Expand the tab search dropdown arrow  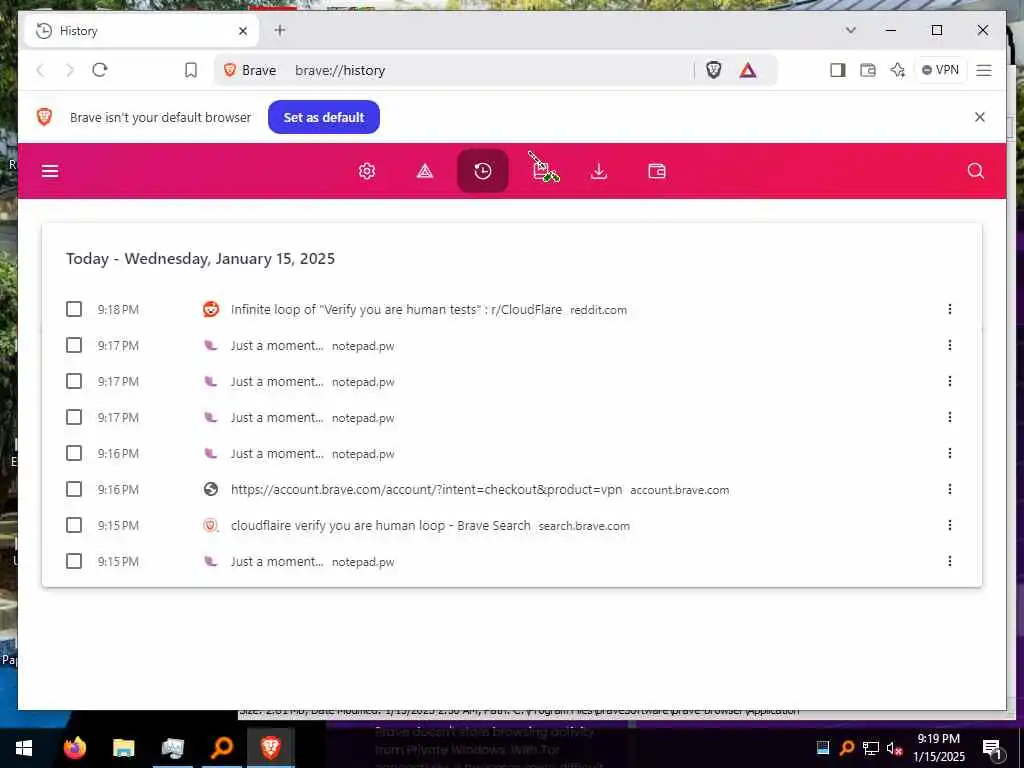click(850, 30)
